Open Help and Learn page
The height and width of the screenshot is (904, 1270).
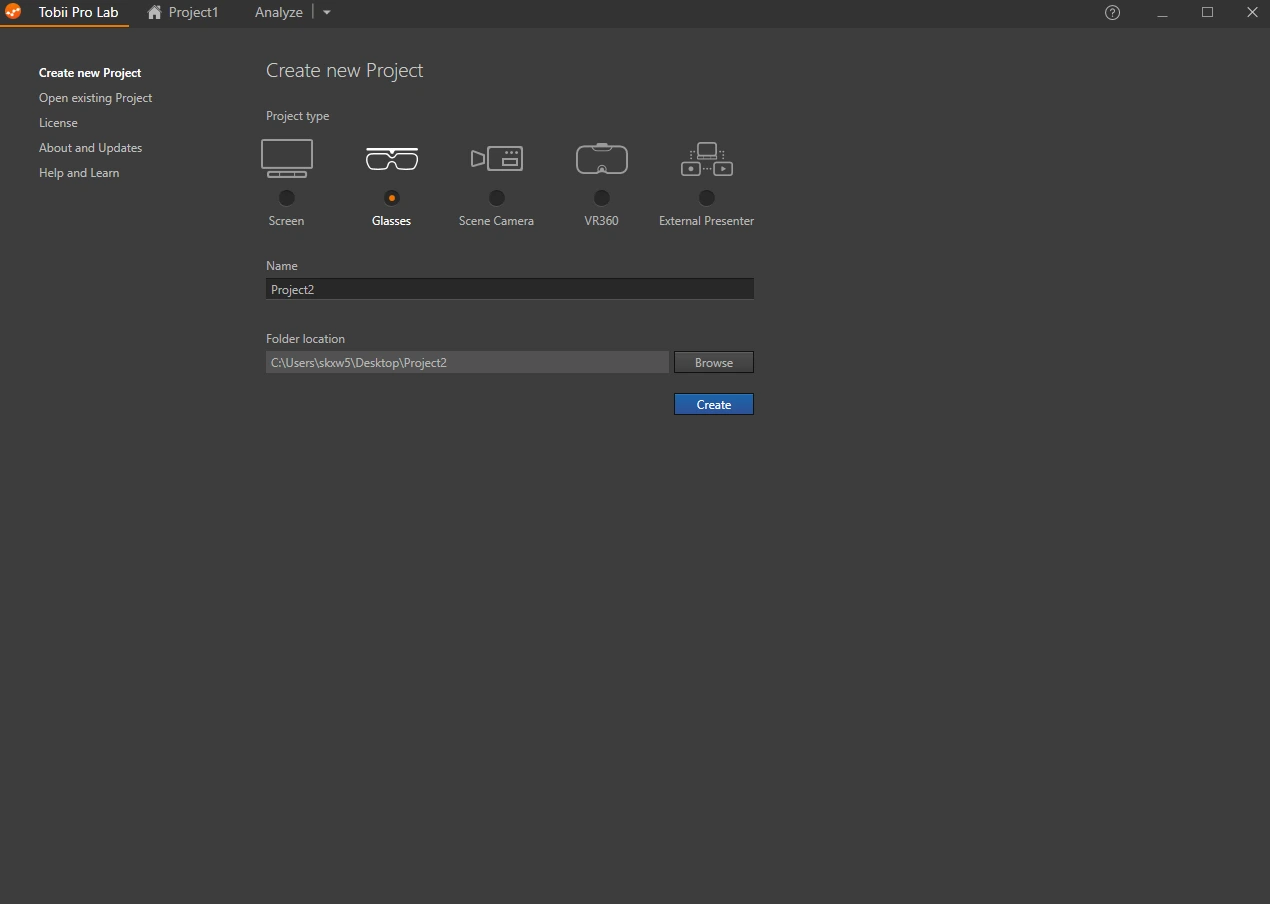[79, 173]
